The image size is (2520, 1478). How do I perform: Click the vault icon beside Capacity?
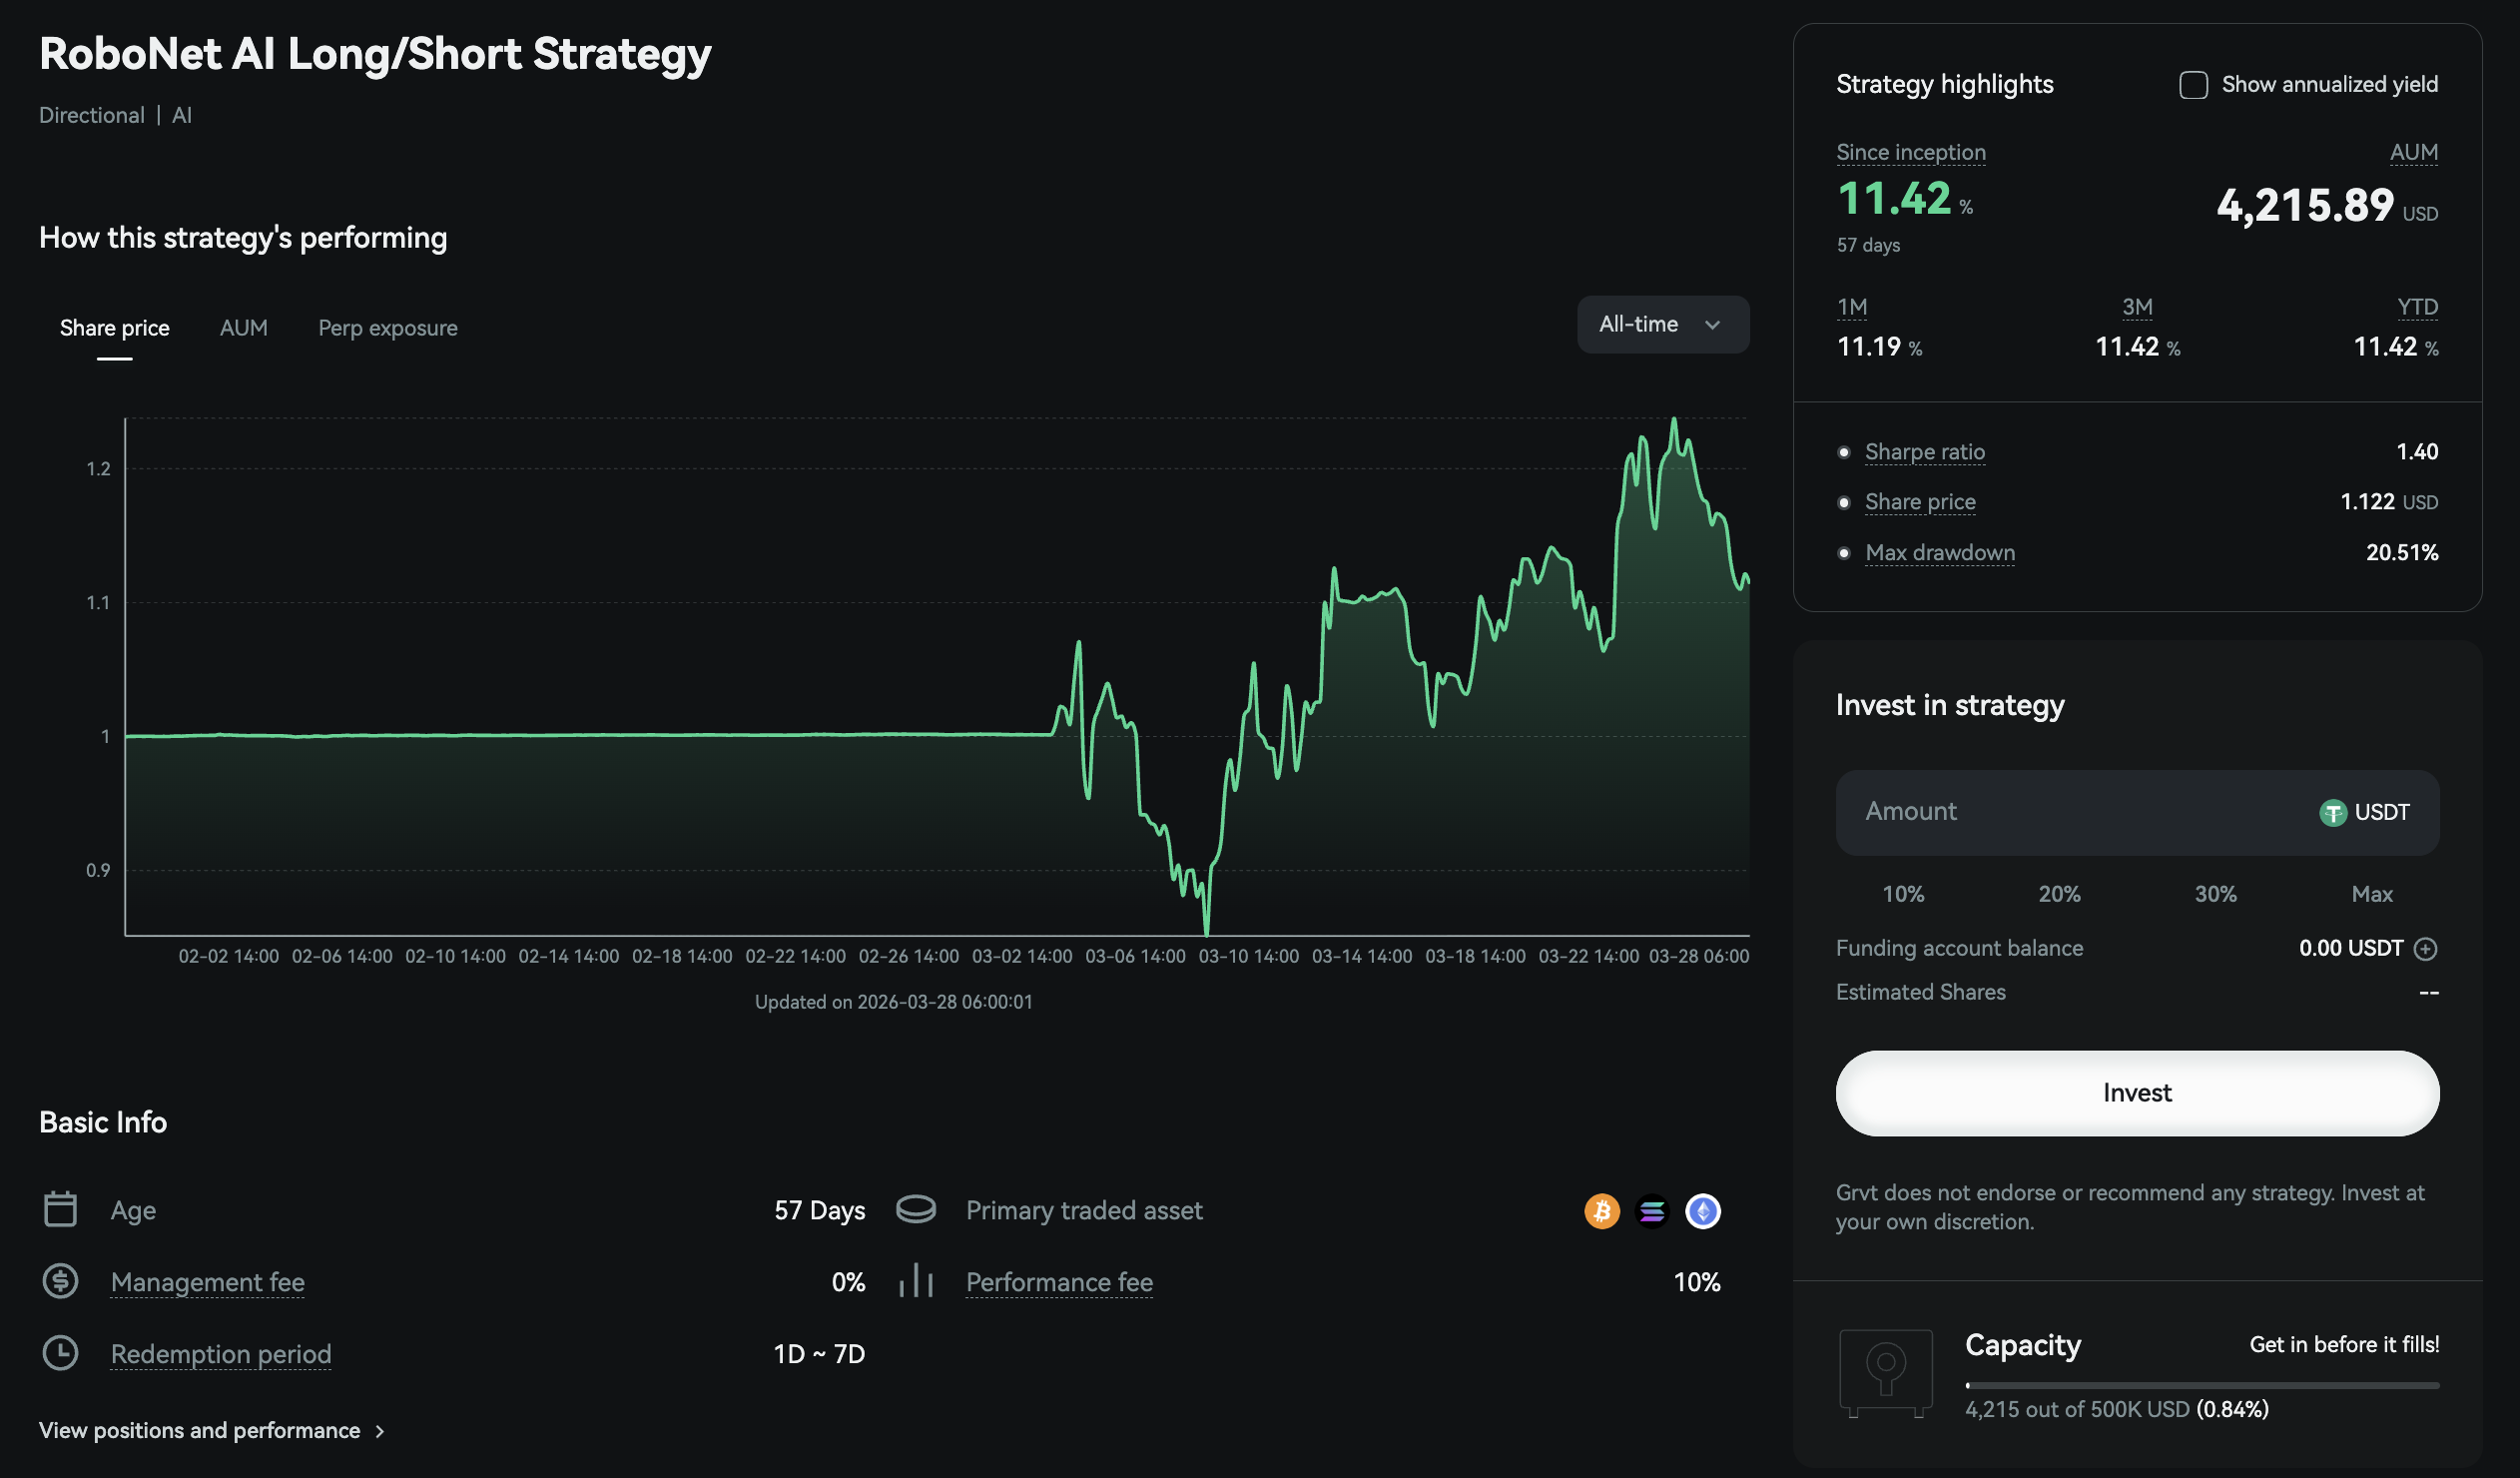[1886, 1371]
